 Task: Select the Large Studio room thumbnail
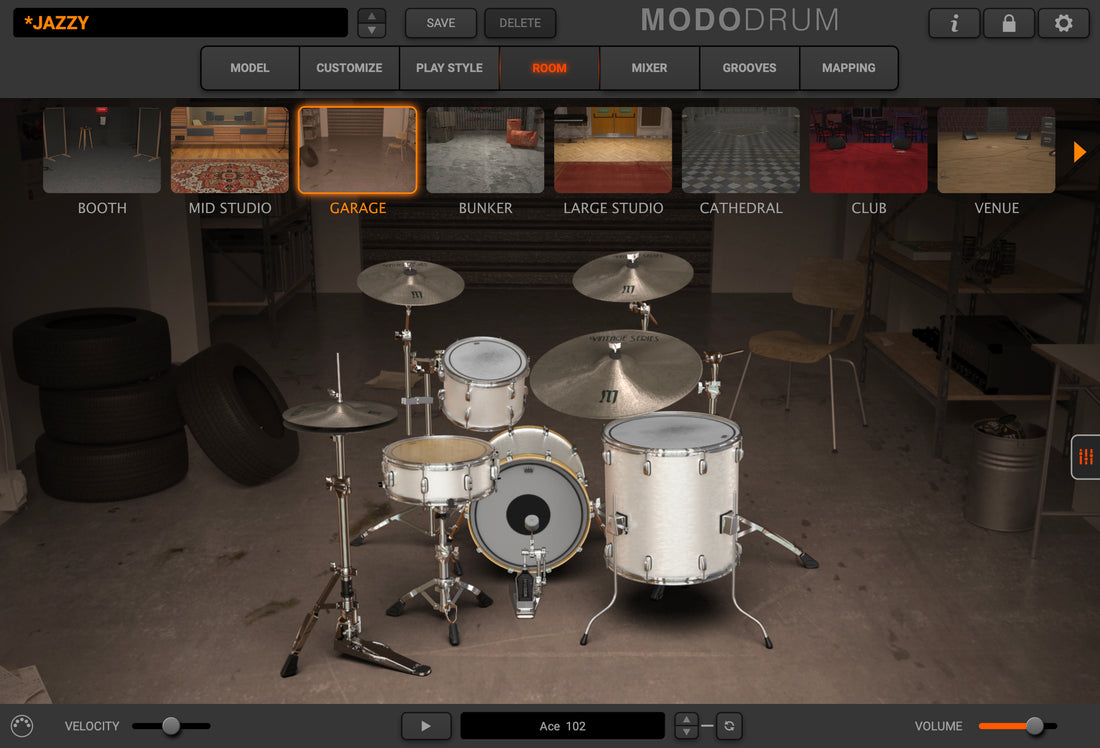coord(613,150)
